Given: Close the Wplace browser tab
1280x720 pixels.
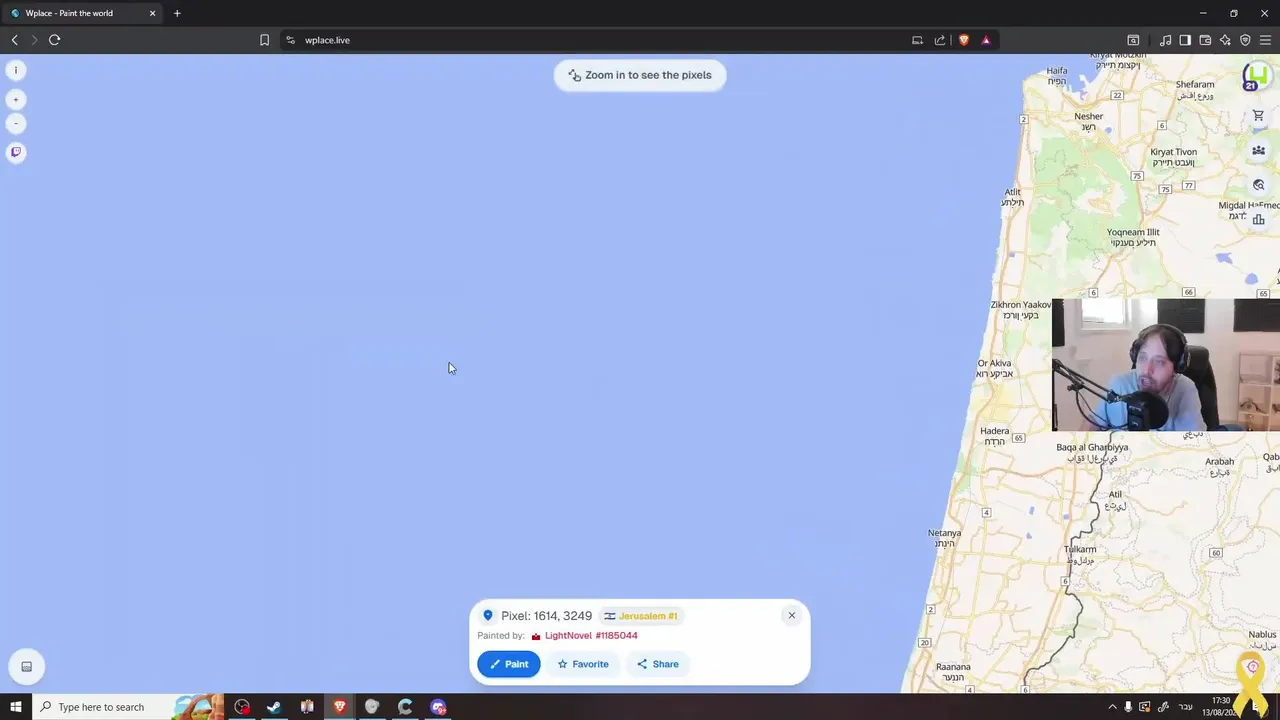Looking at the screenshot, I should (152, 13).
